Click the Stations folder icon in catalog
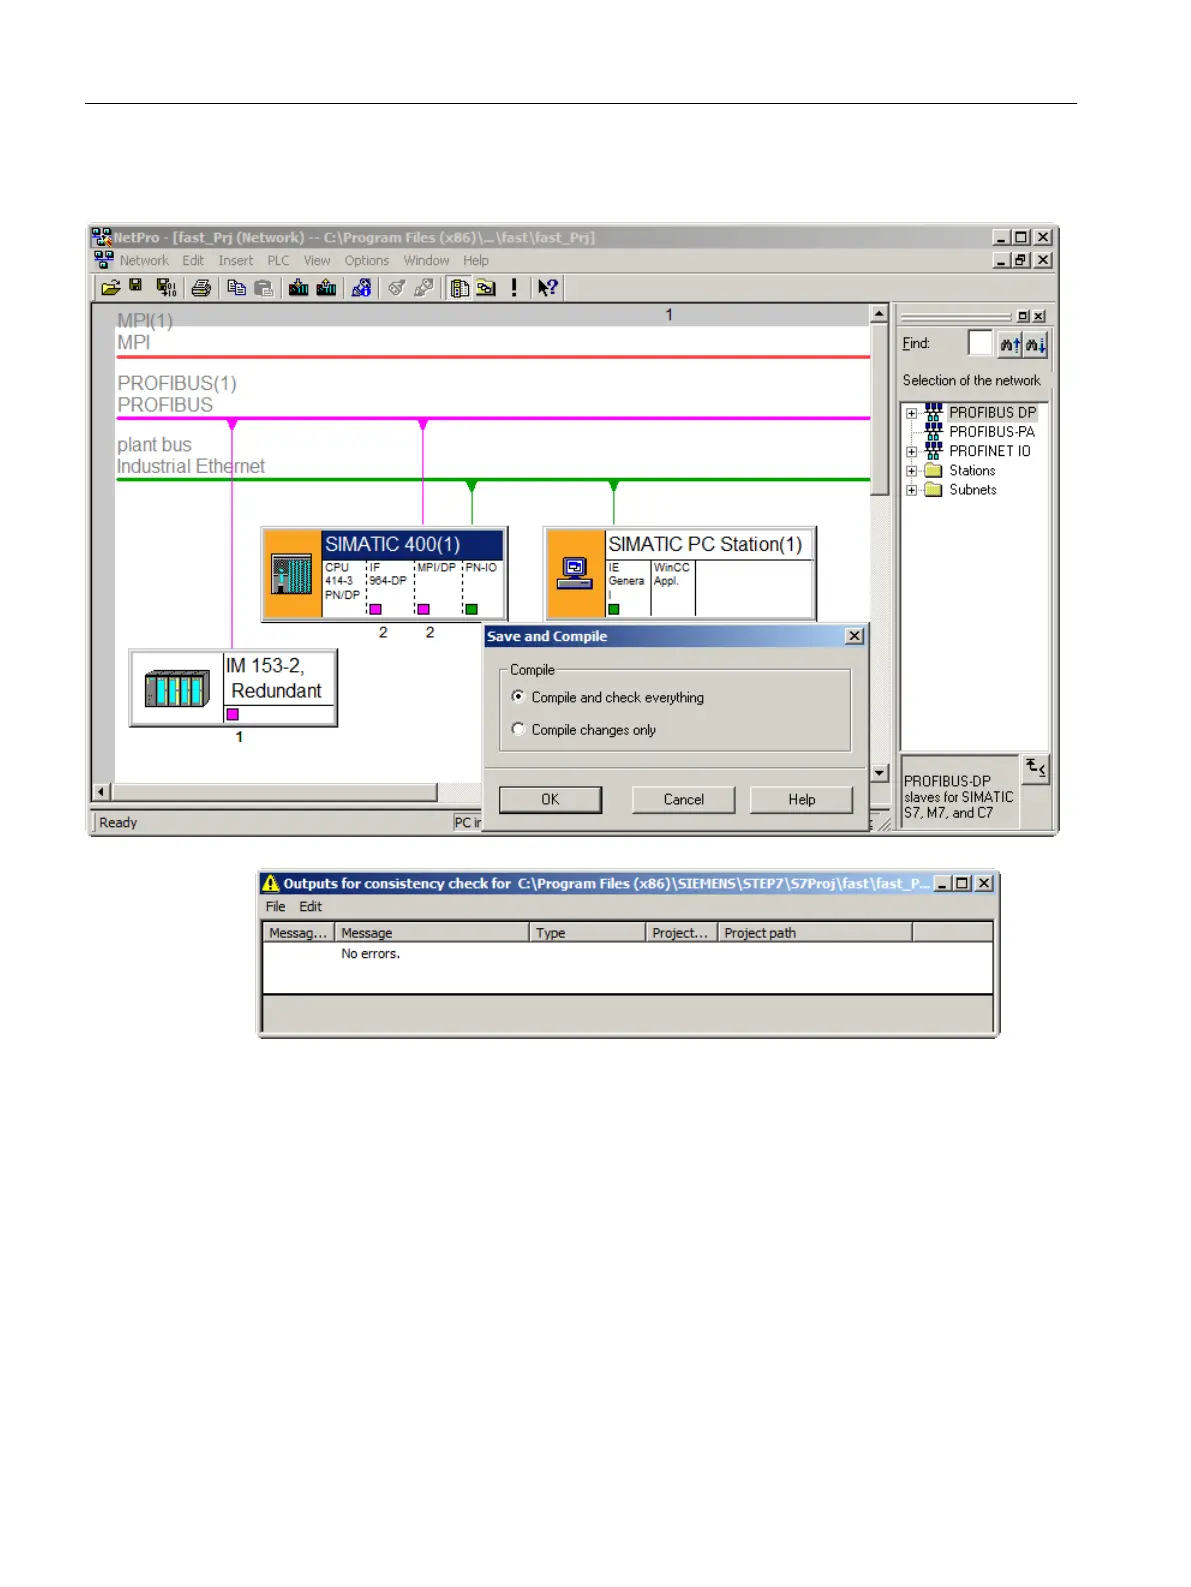This screenshot has height=1587, width=1191. click(933, 470)
